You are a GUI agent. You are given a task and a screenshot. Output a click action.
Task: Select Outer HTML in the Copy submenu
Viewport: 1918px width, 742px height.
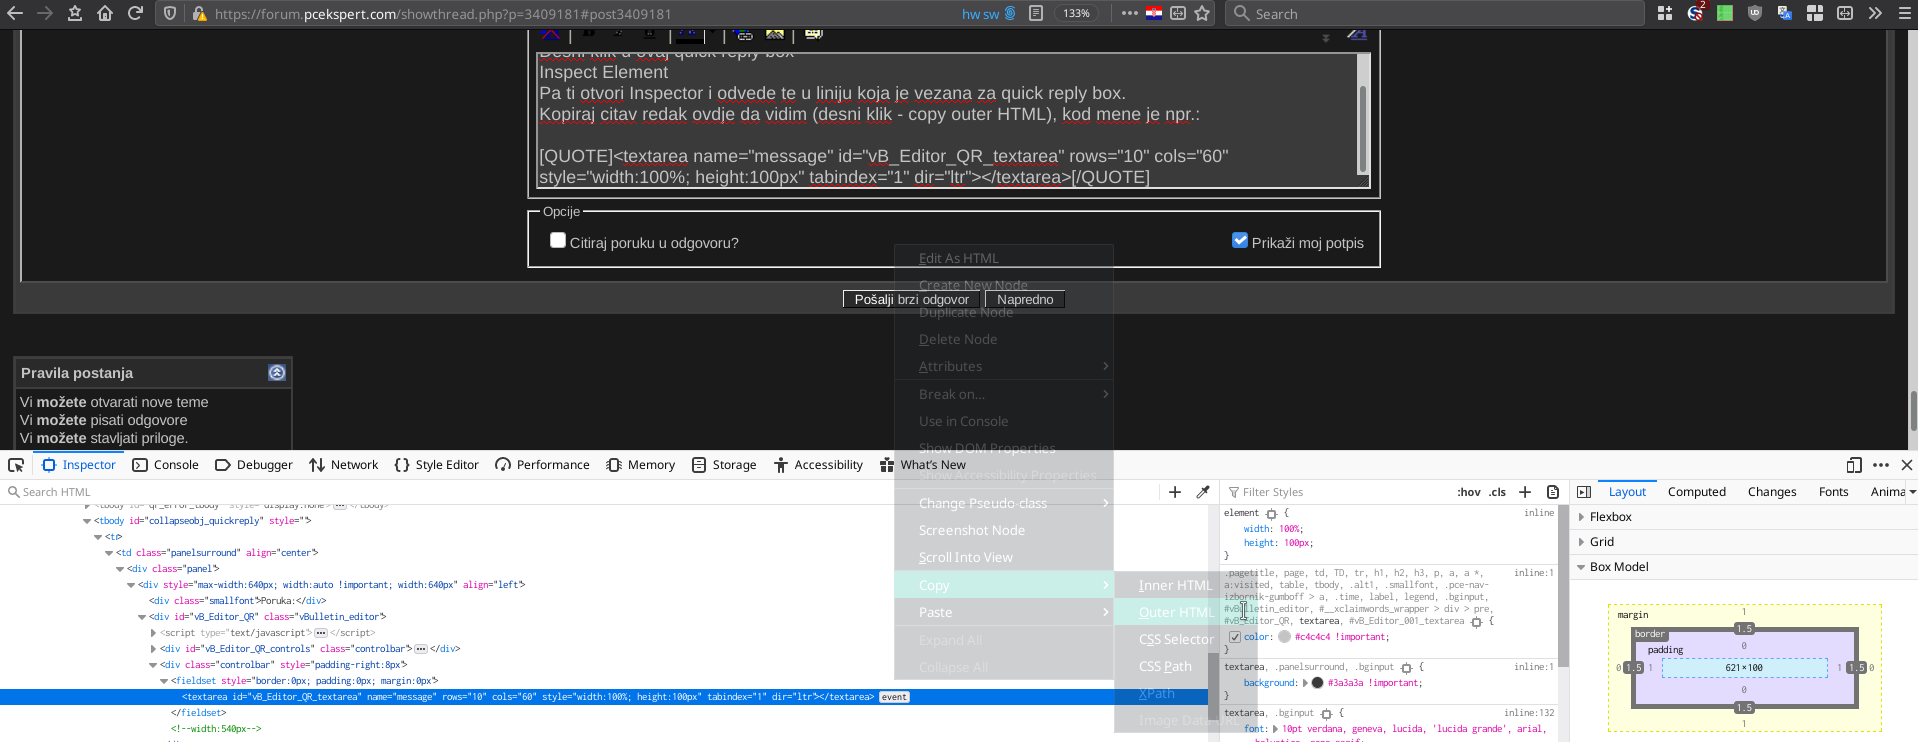(x=1175, y=612)
